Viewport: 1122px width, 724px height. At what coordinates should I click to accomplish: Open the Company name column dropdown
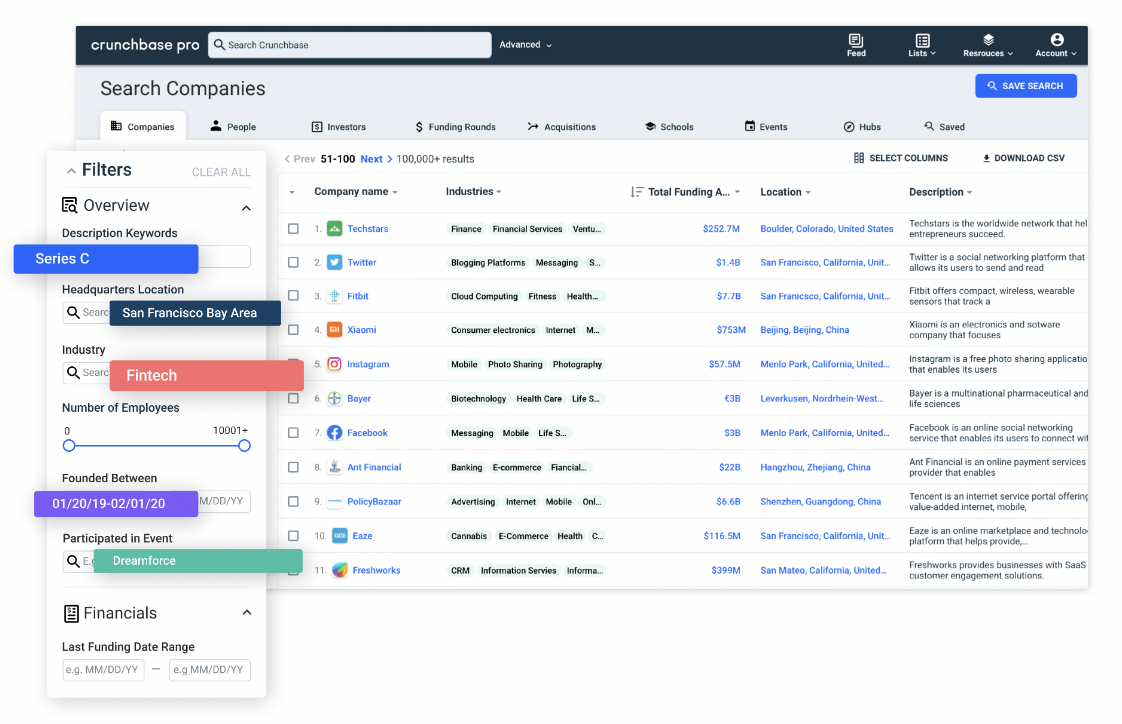pyautogui.click(x=395, y=192)
